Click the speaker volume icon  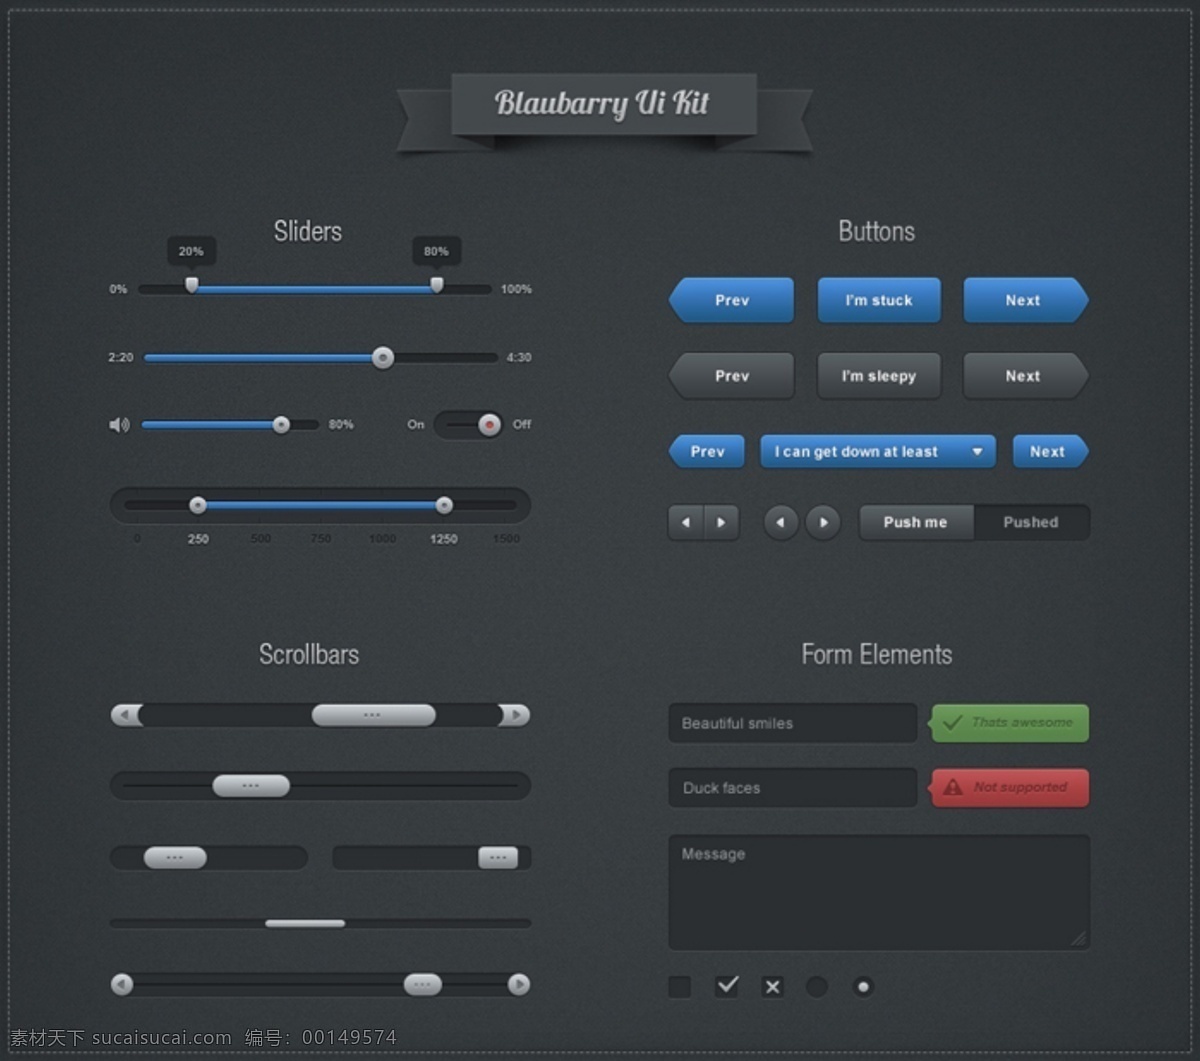point(119,425)
